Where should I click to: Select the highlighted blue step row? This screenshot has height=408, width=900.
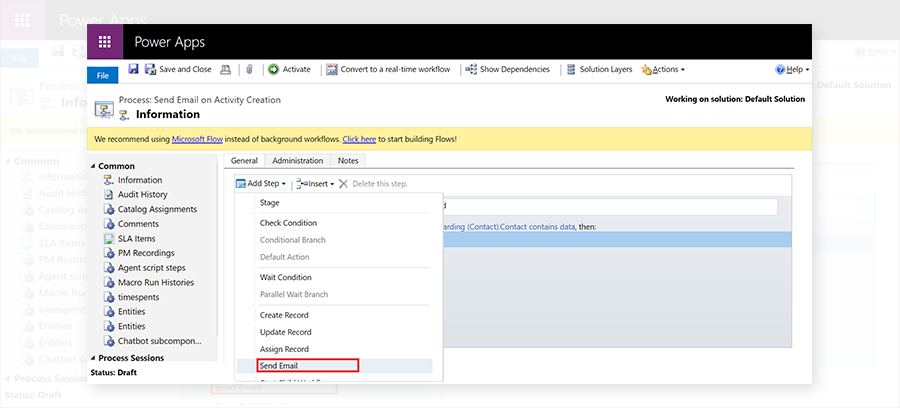coord(616,240)
